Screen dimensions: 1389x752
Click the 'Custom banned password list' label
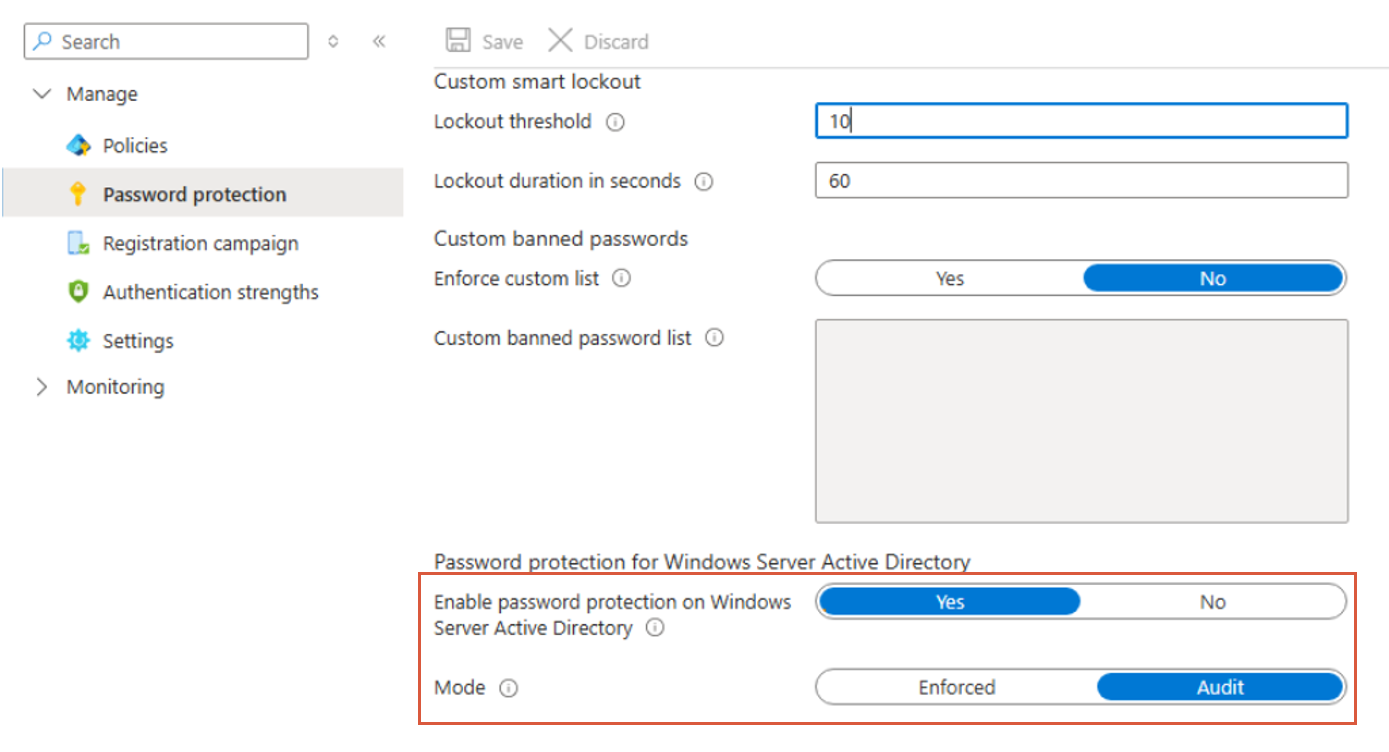pos(563,338)
